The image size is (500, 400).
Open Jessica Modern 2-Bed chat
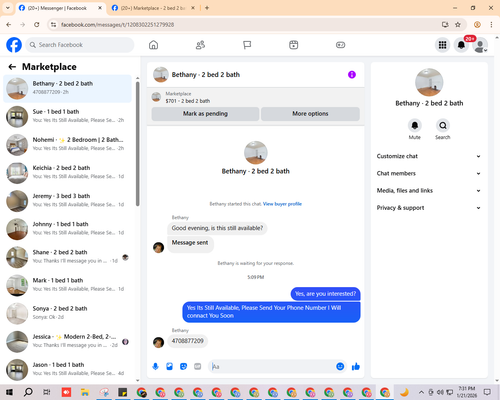coord(67,342)
